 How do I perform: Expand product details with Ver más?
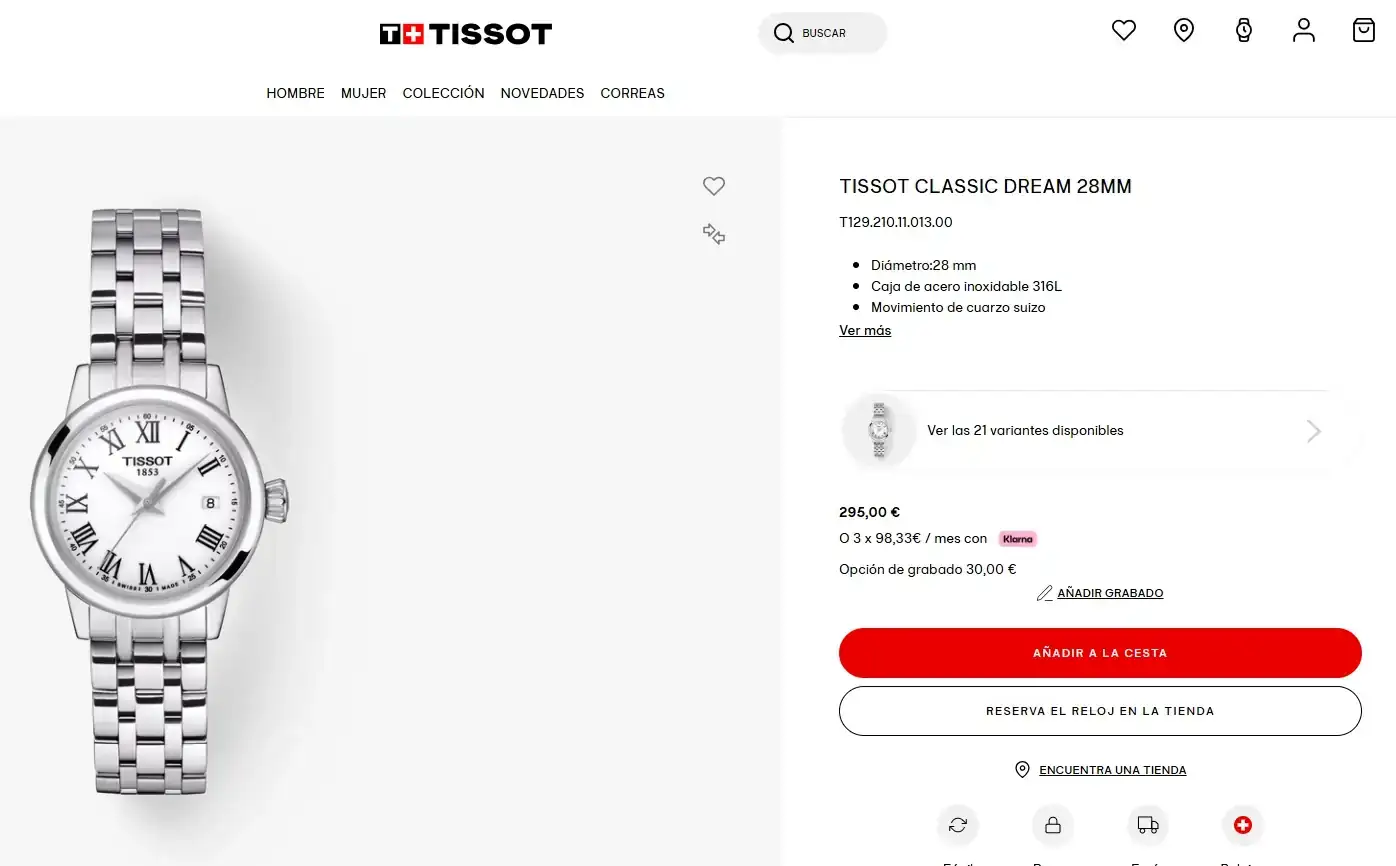(x=865, y=330)
